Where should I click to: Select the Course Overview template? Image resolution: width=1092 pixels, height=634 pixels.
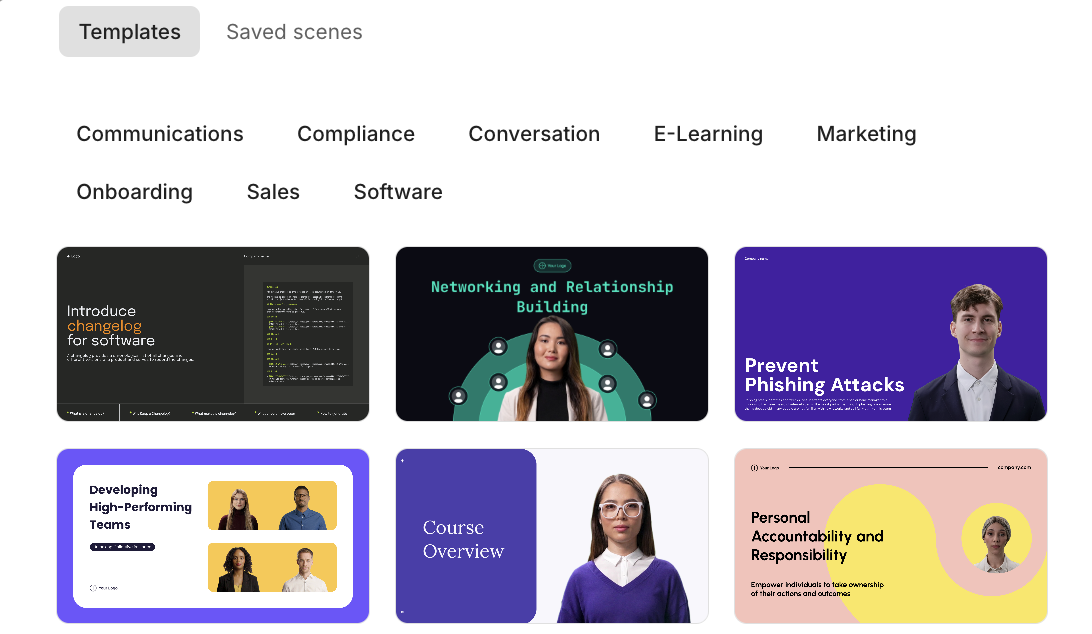(x=552, y=536)
